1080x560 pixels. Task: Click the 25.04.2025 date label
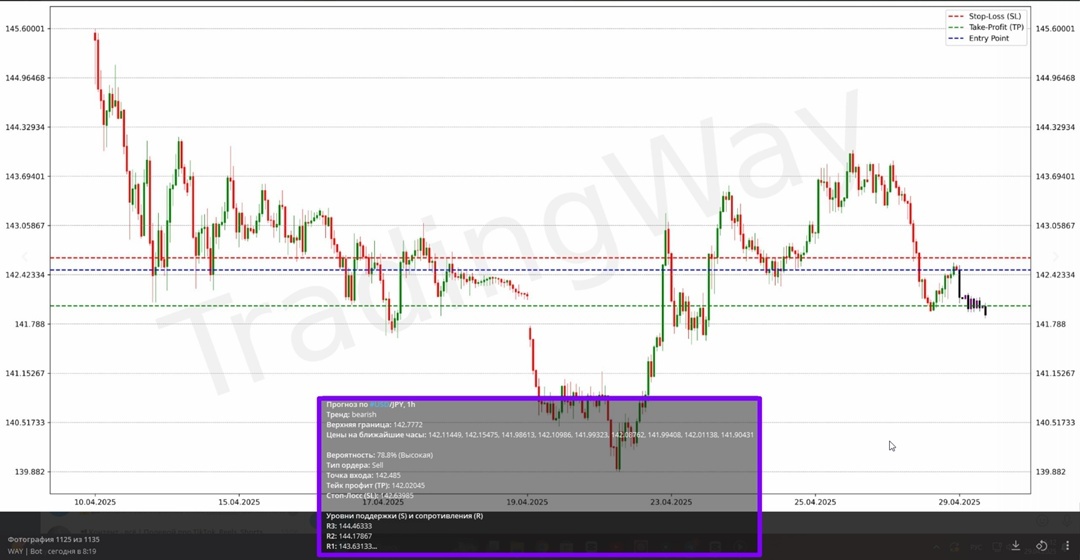815,502
